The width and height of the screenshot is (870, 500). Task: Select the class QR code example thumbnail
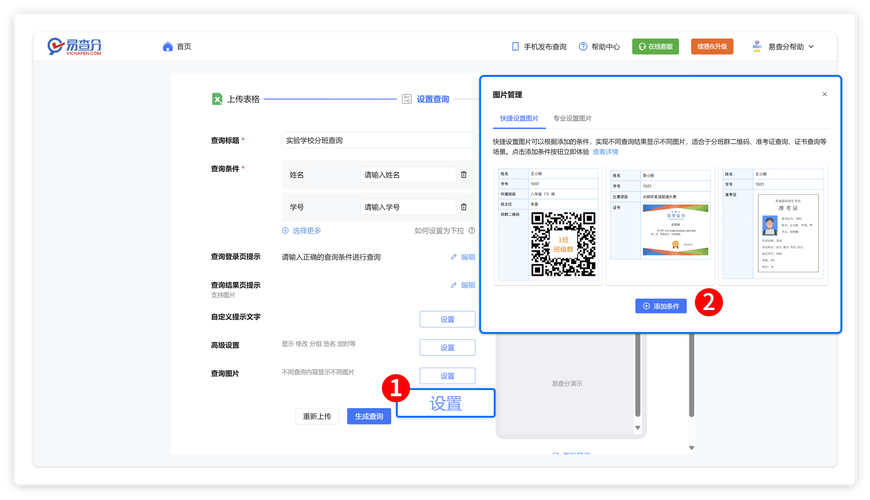[548, 225]
